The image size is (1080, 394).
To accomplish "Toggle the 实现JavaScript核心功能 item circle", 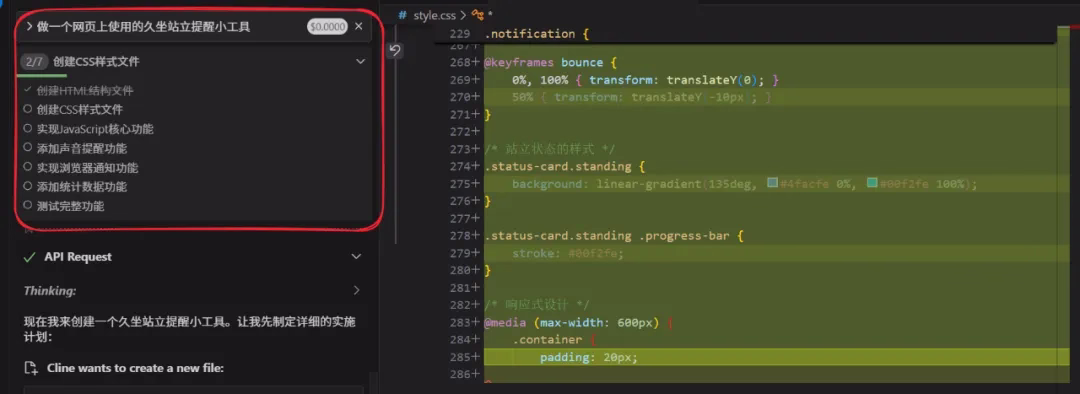I will [x=28, y=128].
